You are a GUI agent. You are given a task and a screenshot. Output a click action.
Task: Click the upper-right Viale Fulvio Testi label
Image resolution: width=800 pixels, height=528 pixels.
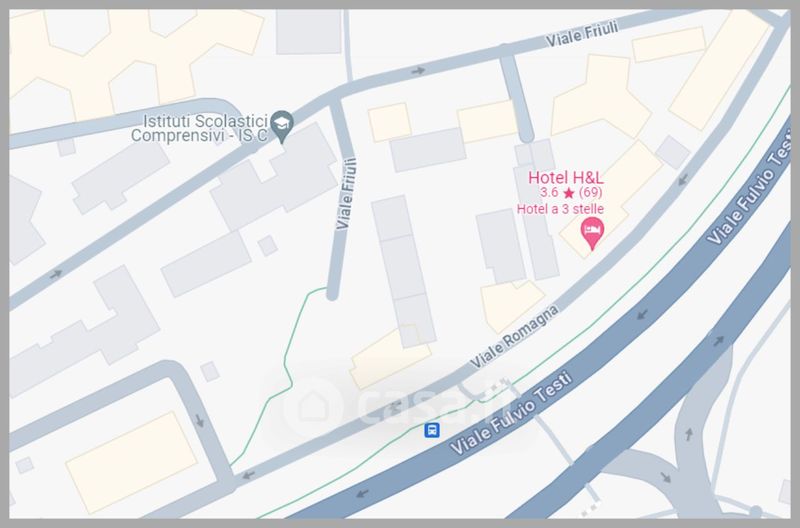[x=748, y=195]
